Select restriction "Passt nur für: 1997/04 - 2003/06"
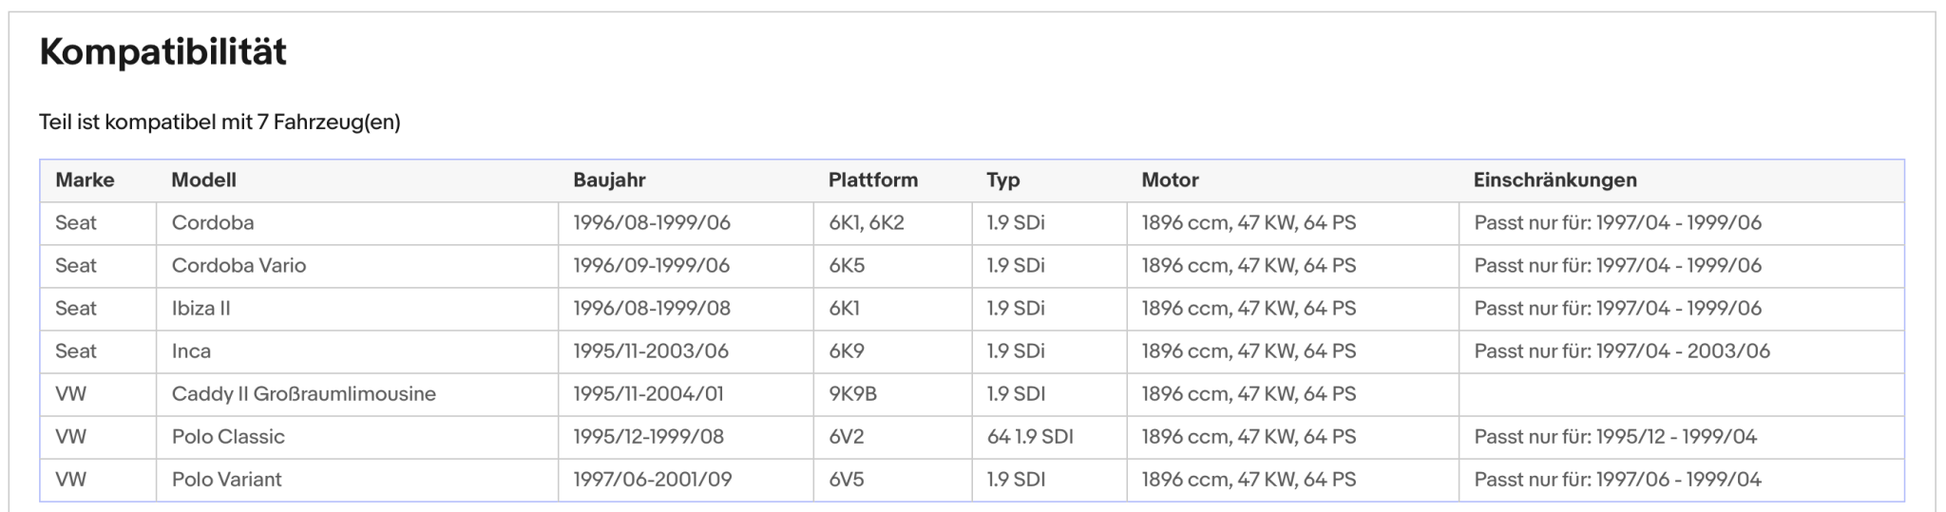Image resolution: width=1946 pixels, height=512 pixels. (1622, 352)
